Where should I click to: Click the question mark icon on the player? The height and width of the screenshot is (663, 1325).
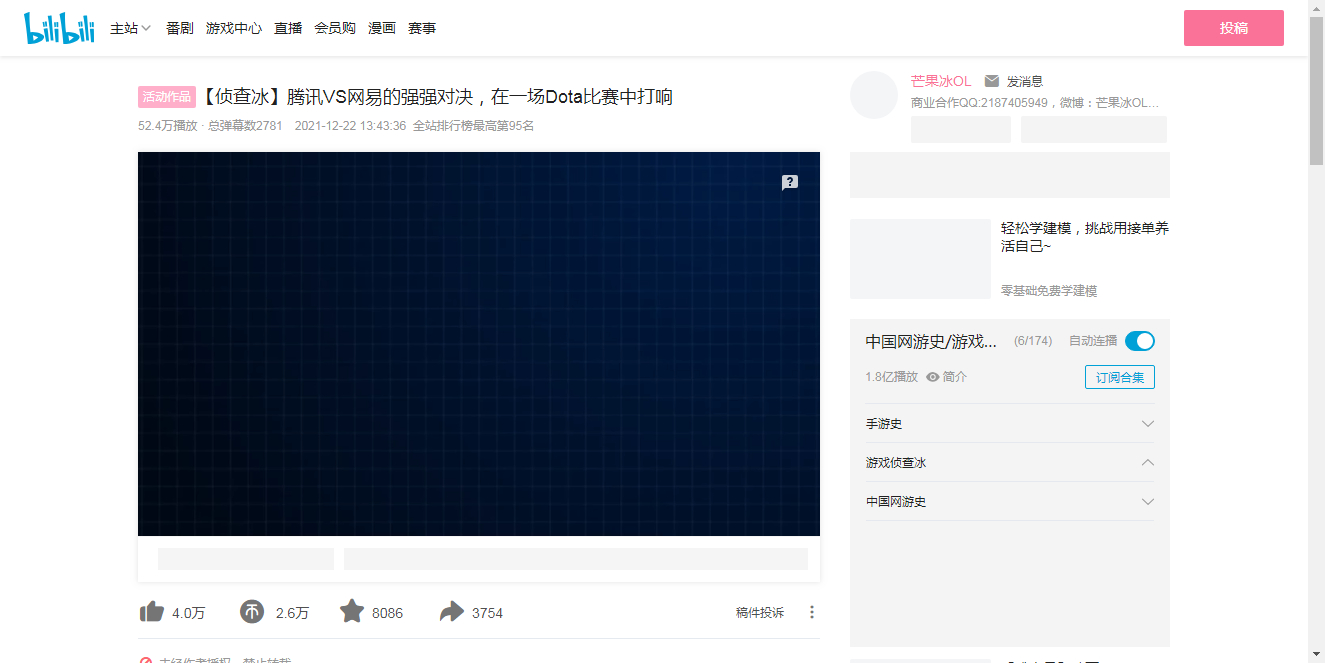[790, 182]
